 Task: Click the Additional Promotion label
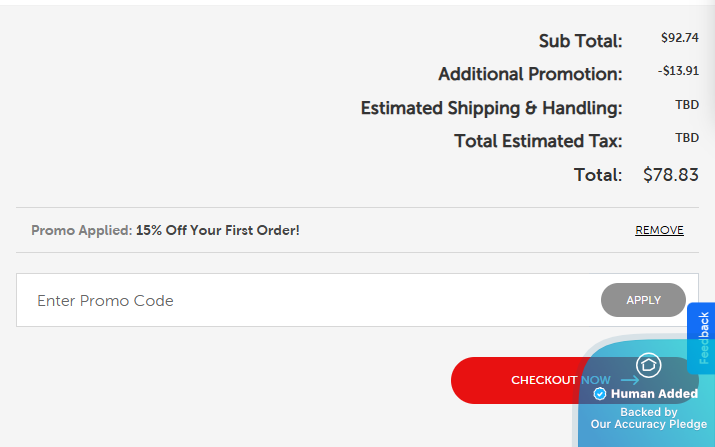coord(530,74)
